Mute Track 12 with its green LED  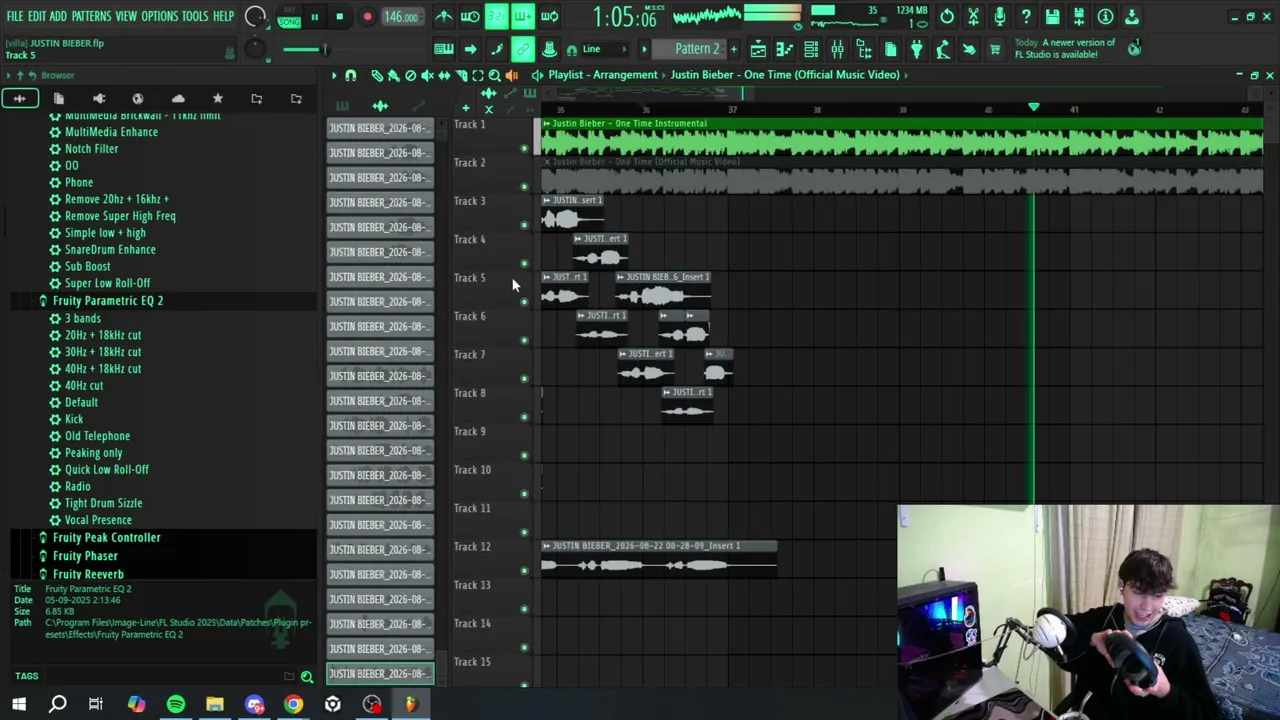coord(524,571)
